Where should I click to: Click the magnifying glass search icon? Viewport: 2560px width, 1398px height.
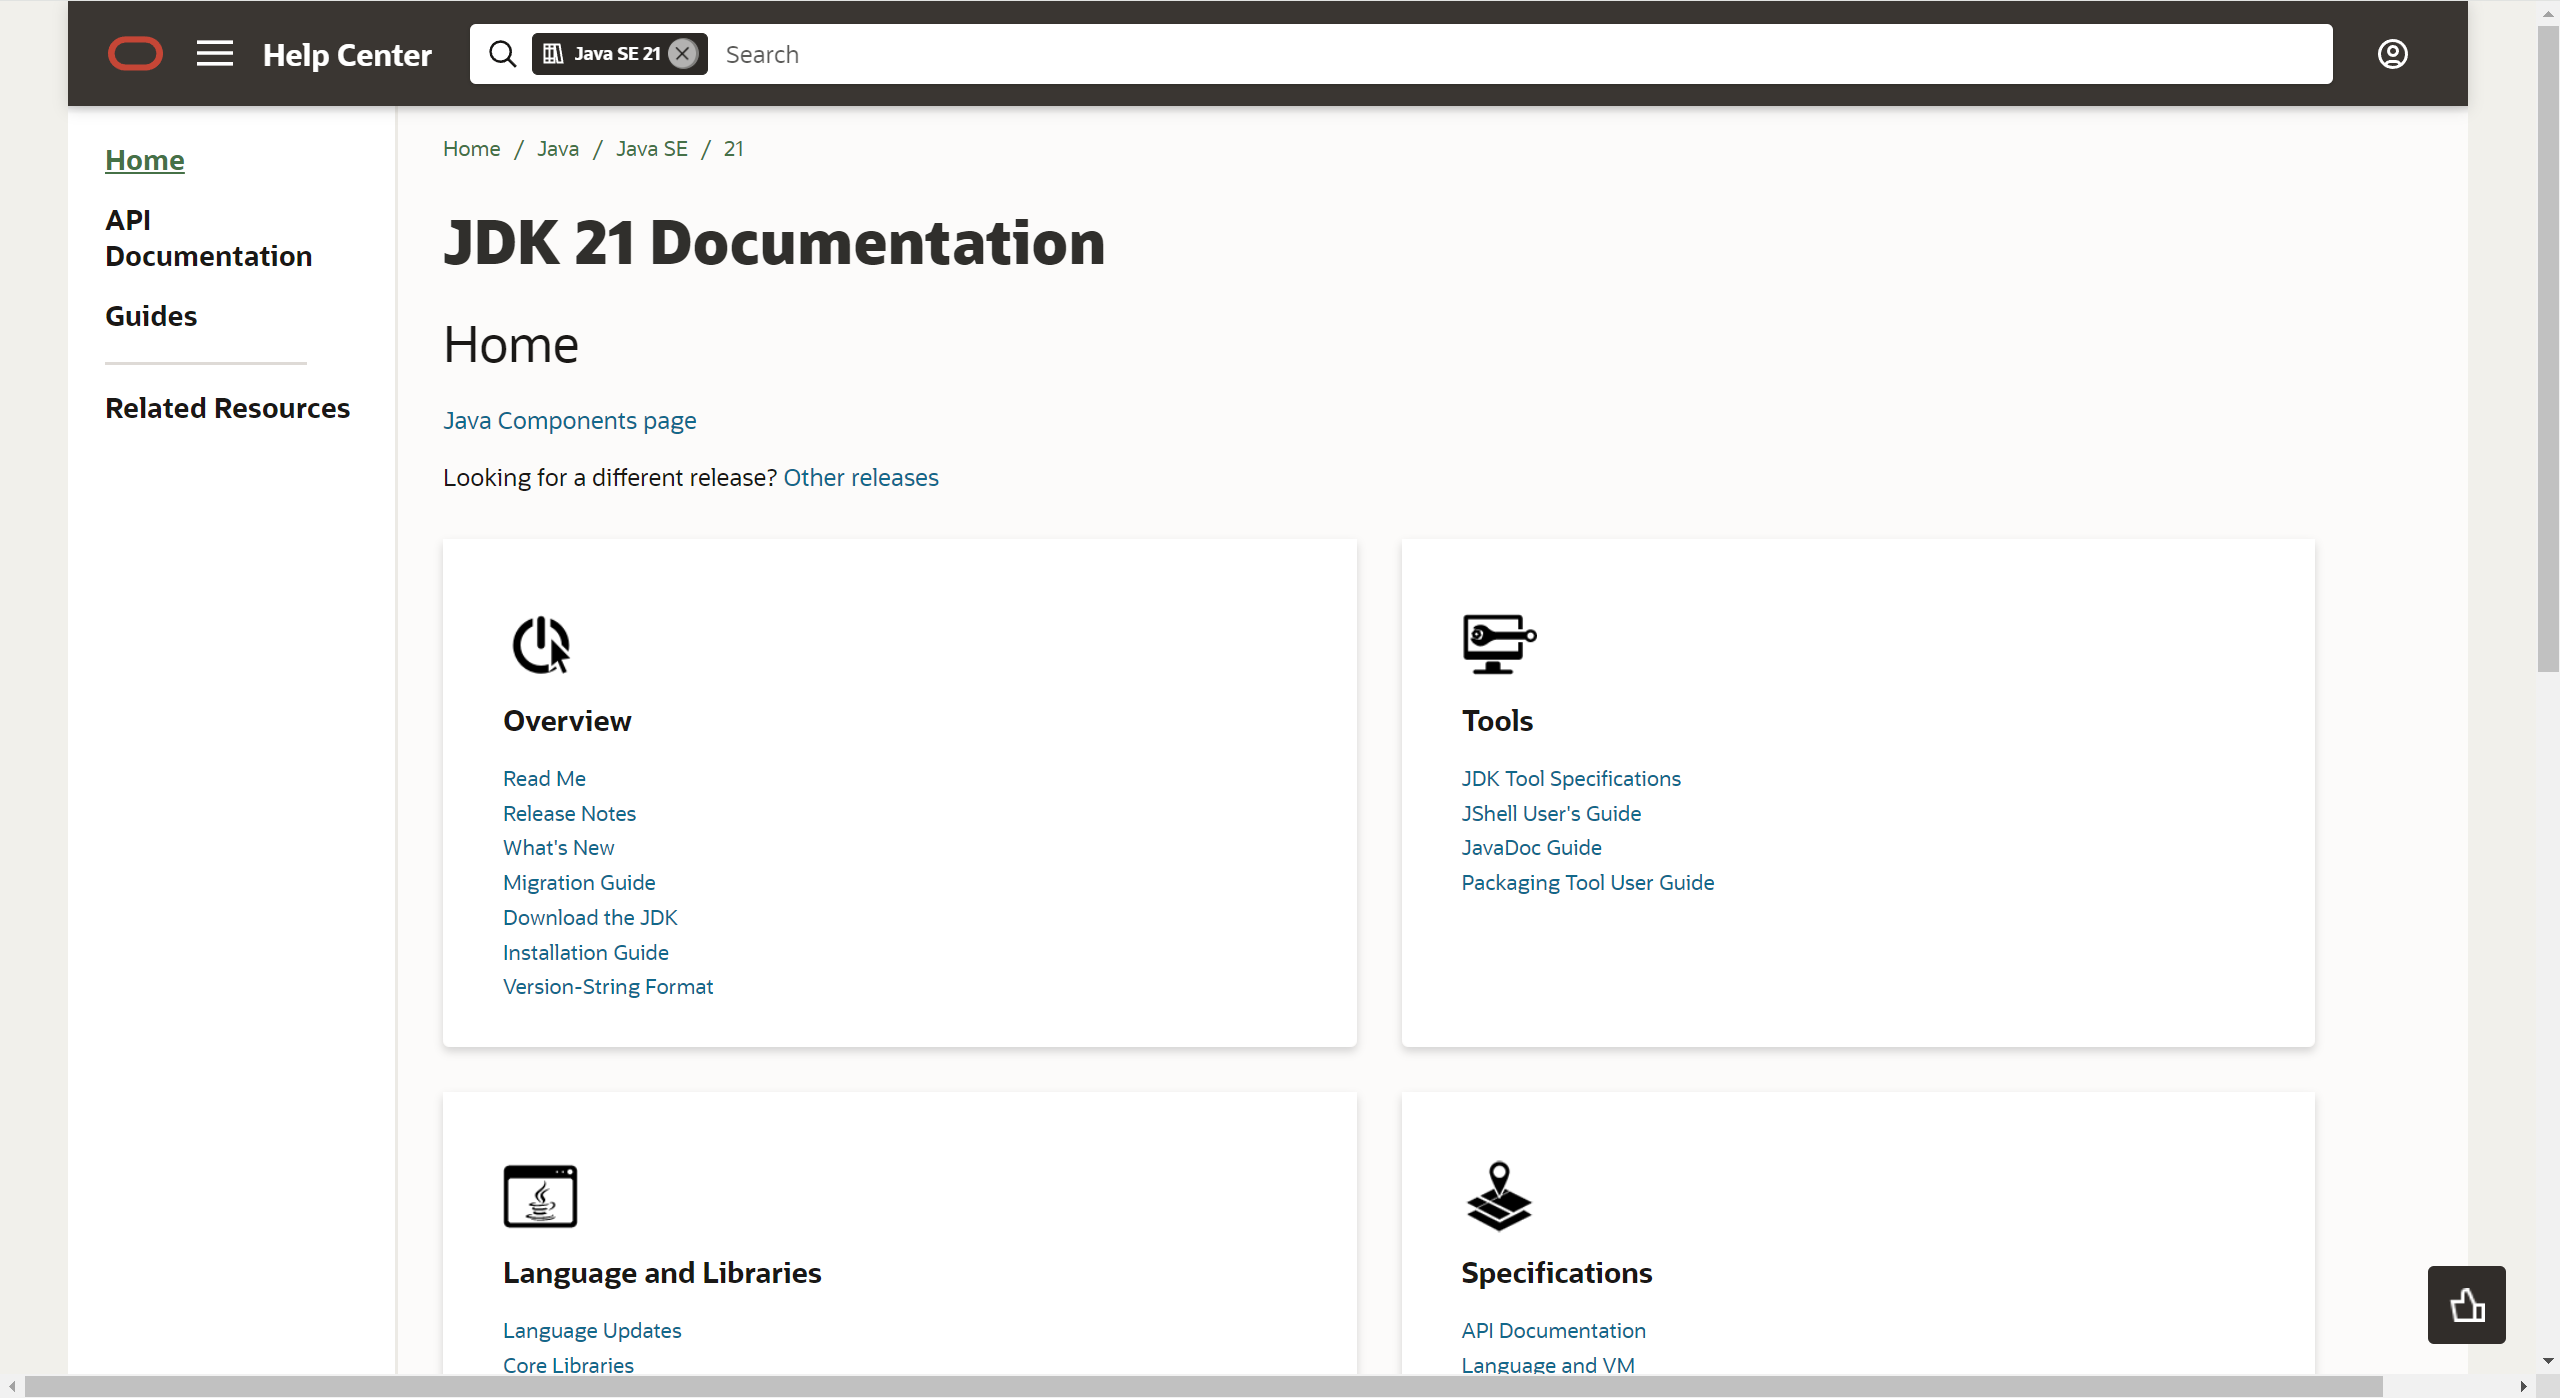[x=502, y=54]
